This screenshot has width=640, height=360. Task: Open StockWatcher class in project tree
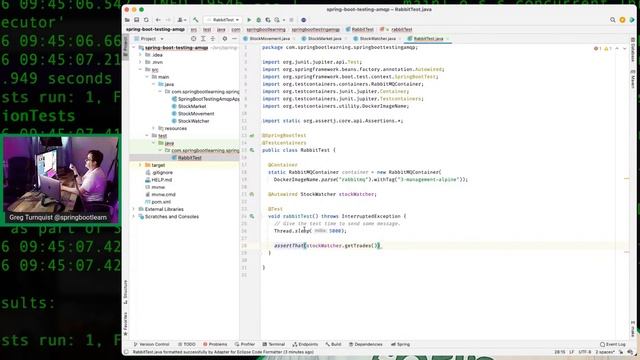click(190, 121)
